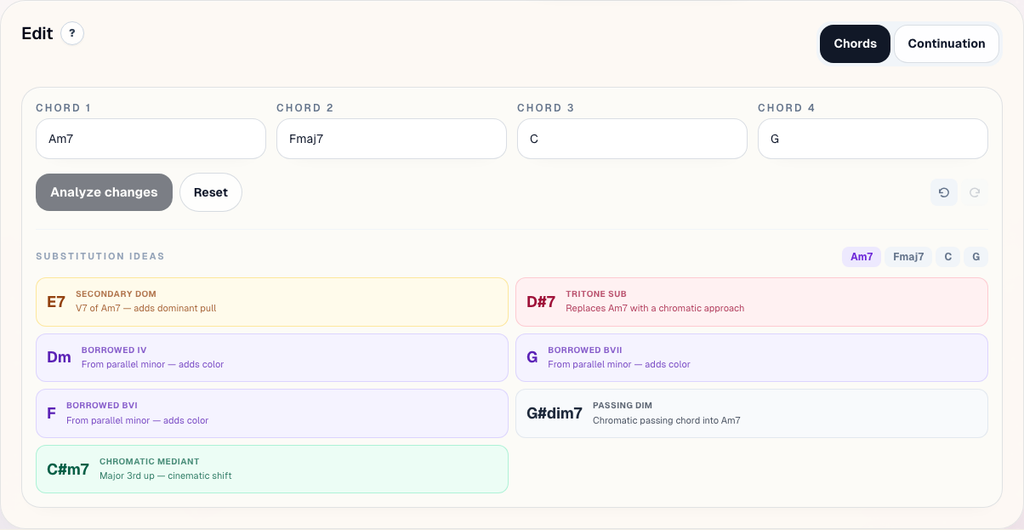This screenshot has width=1024, height=530.
Task: Choose the E7 secondary dominant suggestion
Action: coord(272,302)
